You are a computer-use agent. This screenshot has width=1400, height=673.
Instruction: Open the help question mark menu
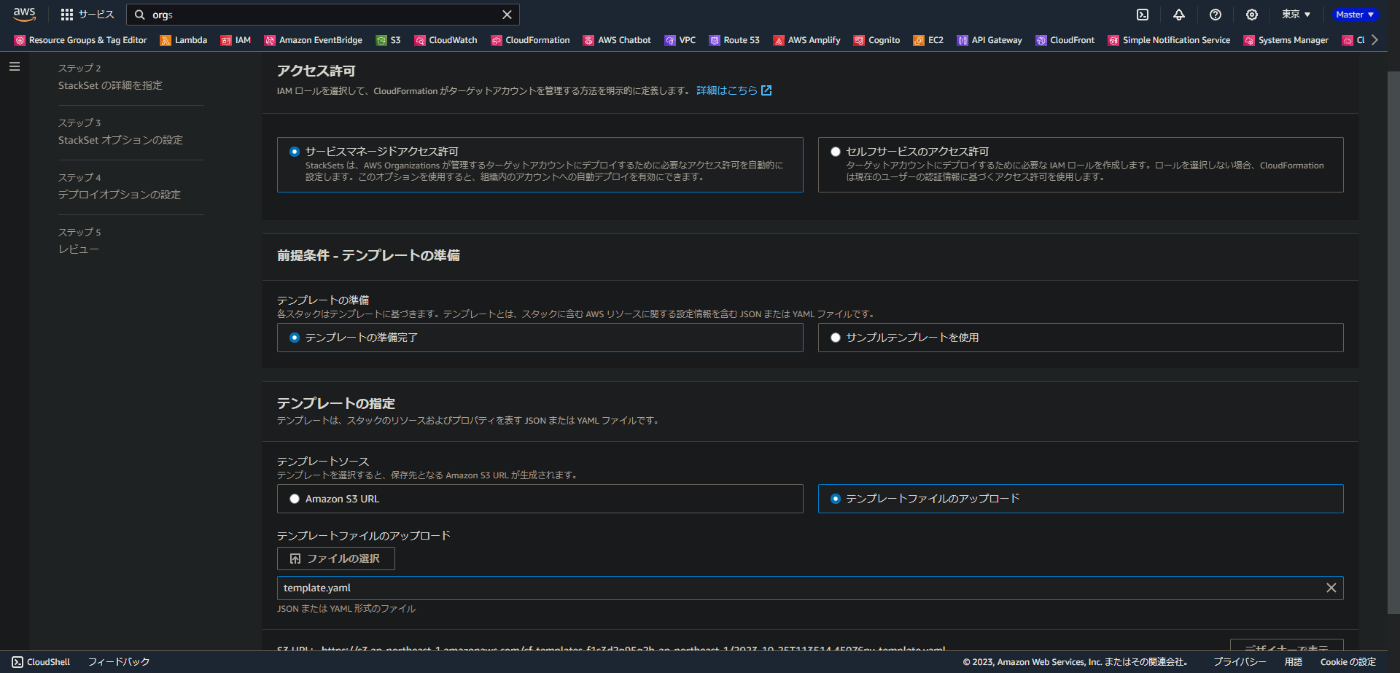1215,15
